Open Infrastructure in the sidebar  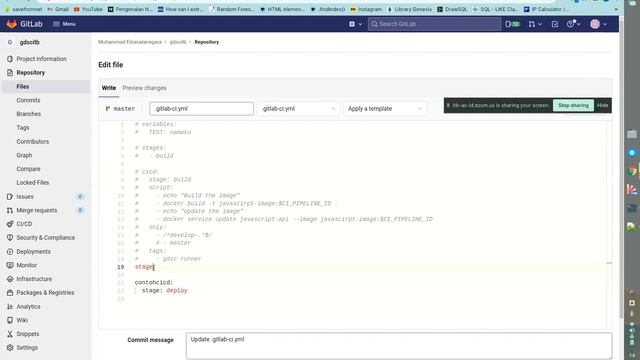pos(34,279)
